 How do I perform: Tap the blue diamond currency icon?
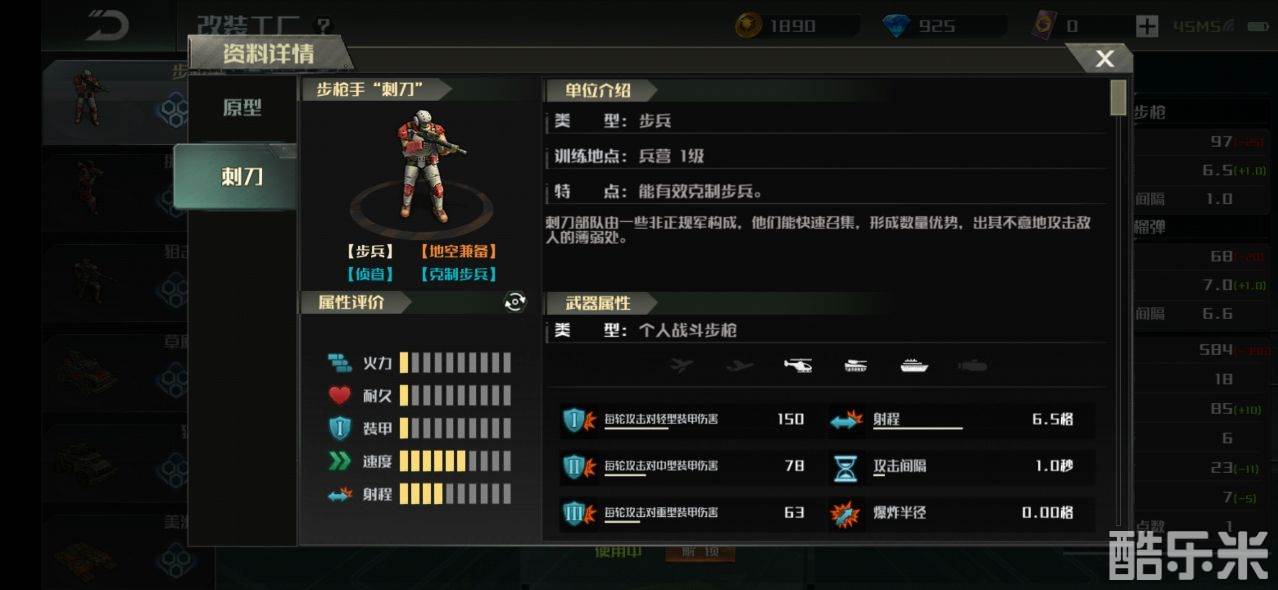pyautogui.click(x=897, y=26)
